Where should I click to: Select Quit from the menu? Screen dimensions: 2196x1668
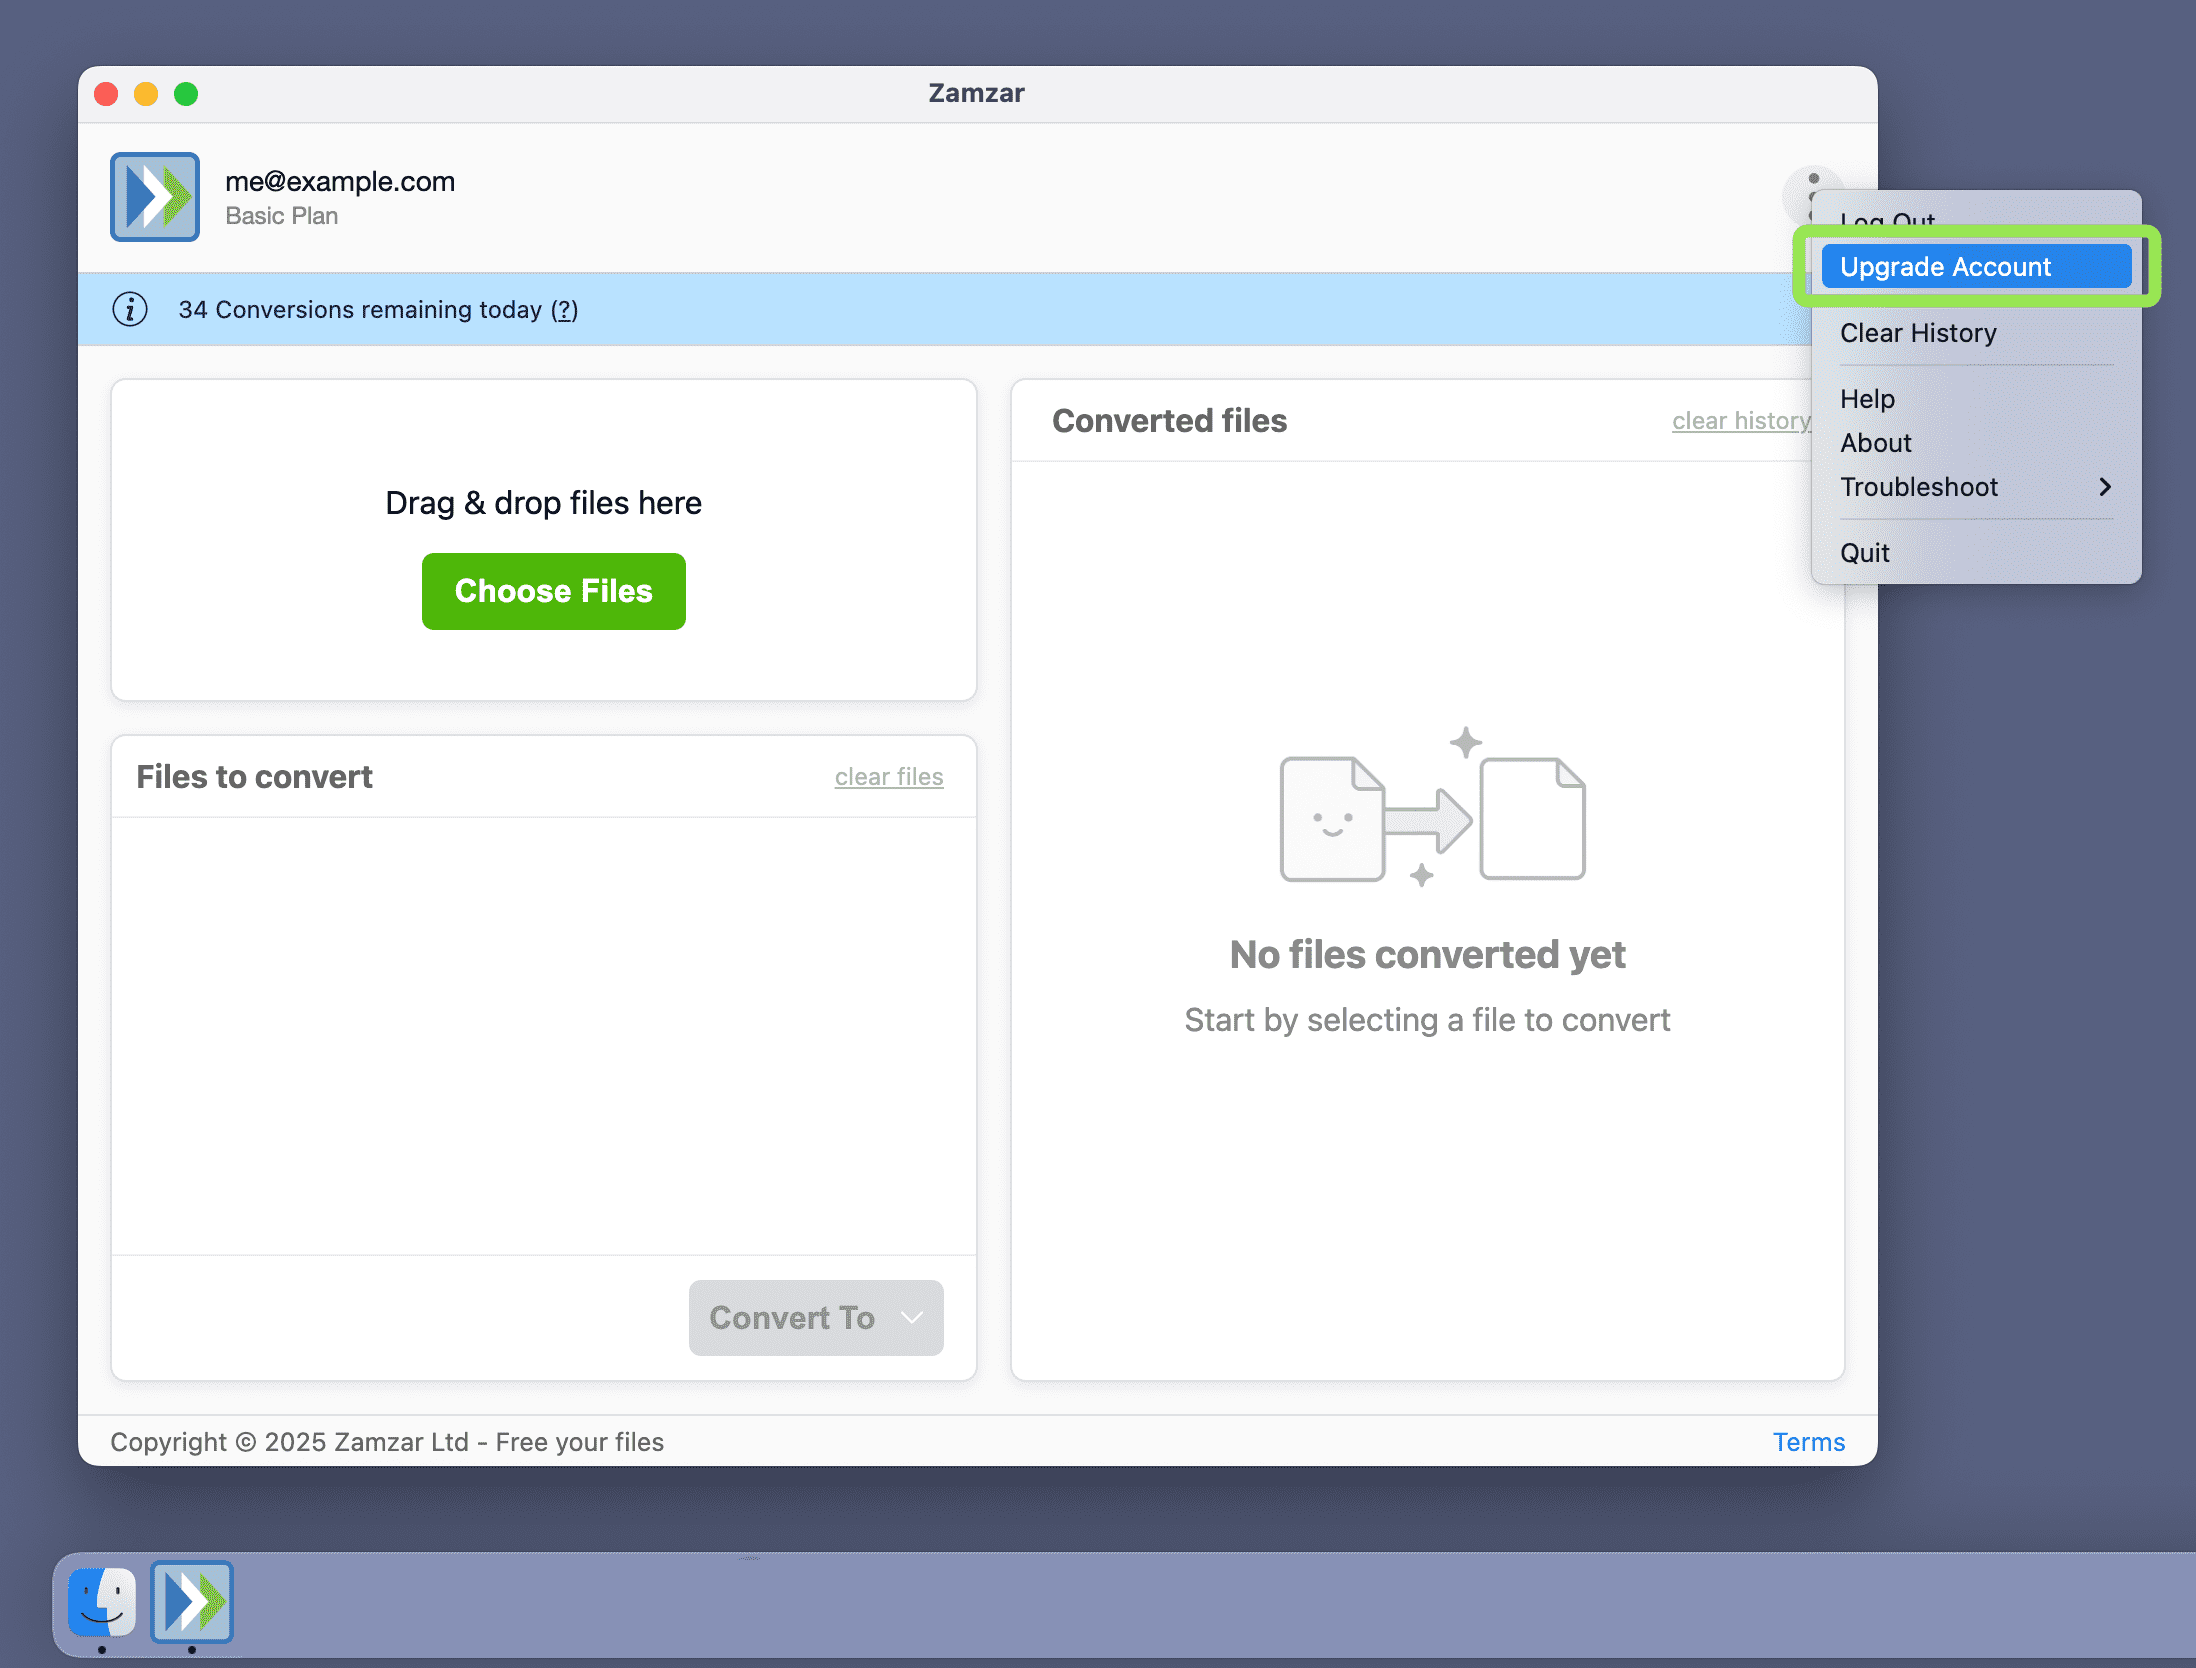[x=1864, y=553]
